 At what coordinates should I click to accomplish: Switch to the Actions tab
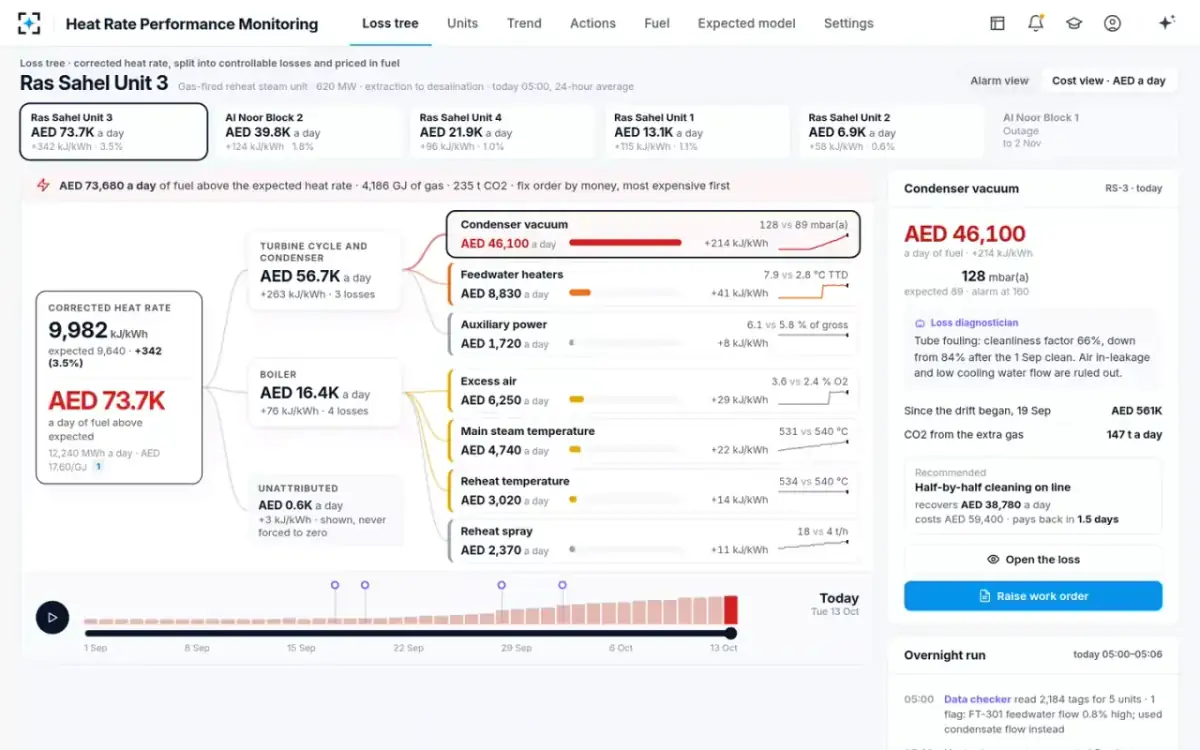tap(593, 23)
